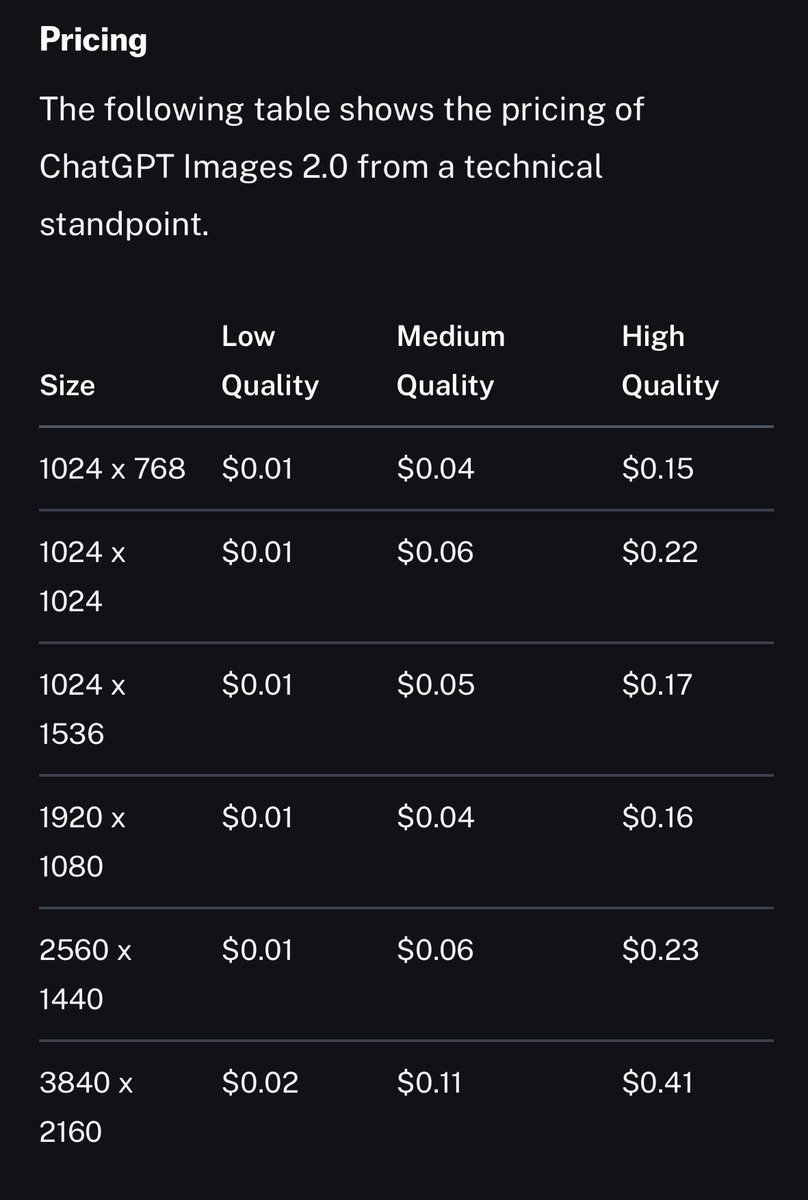Click the $0.23 price cell
Screen dimensions: 808x1200
click(660, 950)
